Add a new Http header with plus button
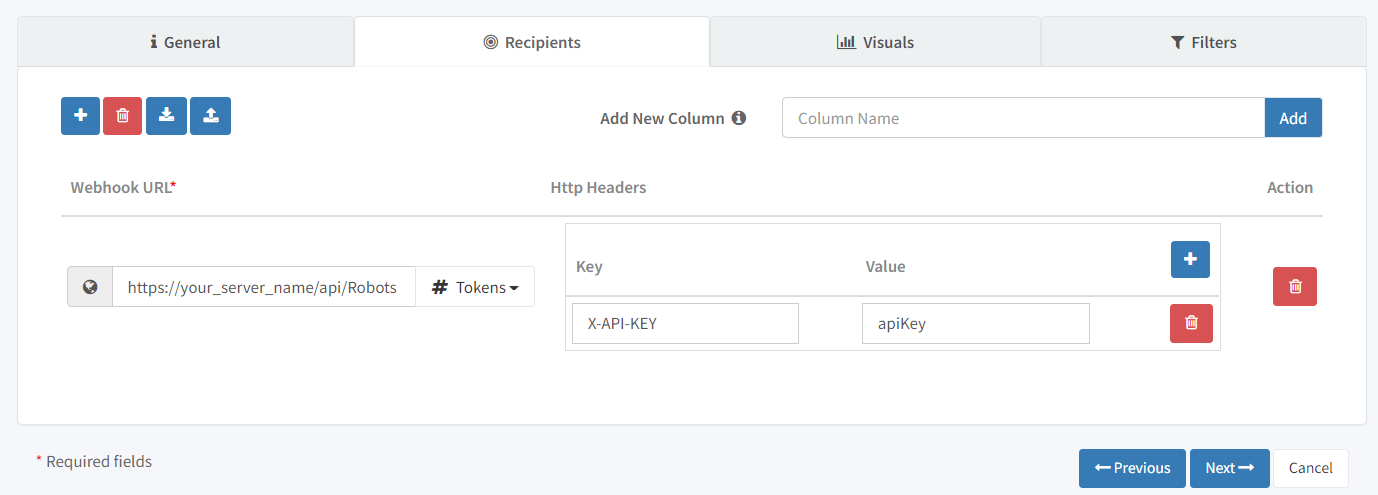 click(1190, 259)
